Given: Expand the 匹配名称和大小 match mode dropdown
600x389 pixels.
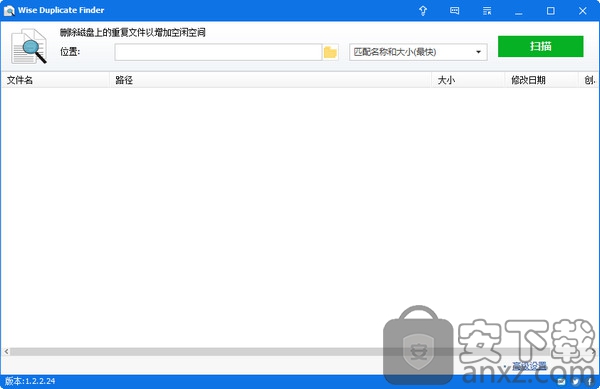Looking at the screenshot, I should click(x=418, y=52).
